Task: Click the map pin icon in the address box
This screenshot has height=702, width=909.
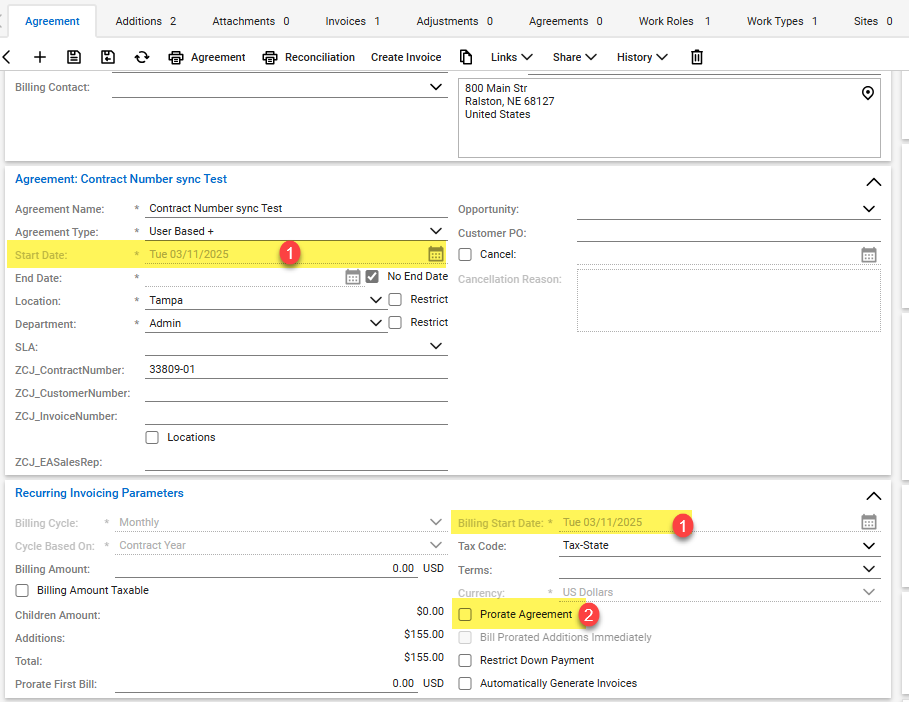Action: click(867, 93)
